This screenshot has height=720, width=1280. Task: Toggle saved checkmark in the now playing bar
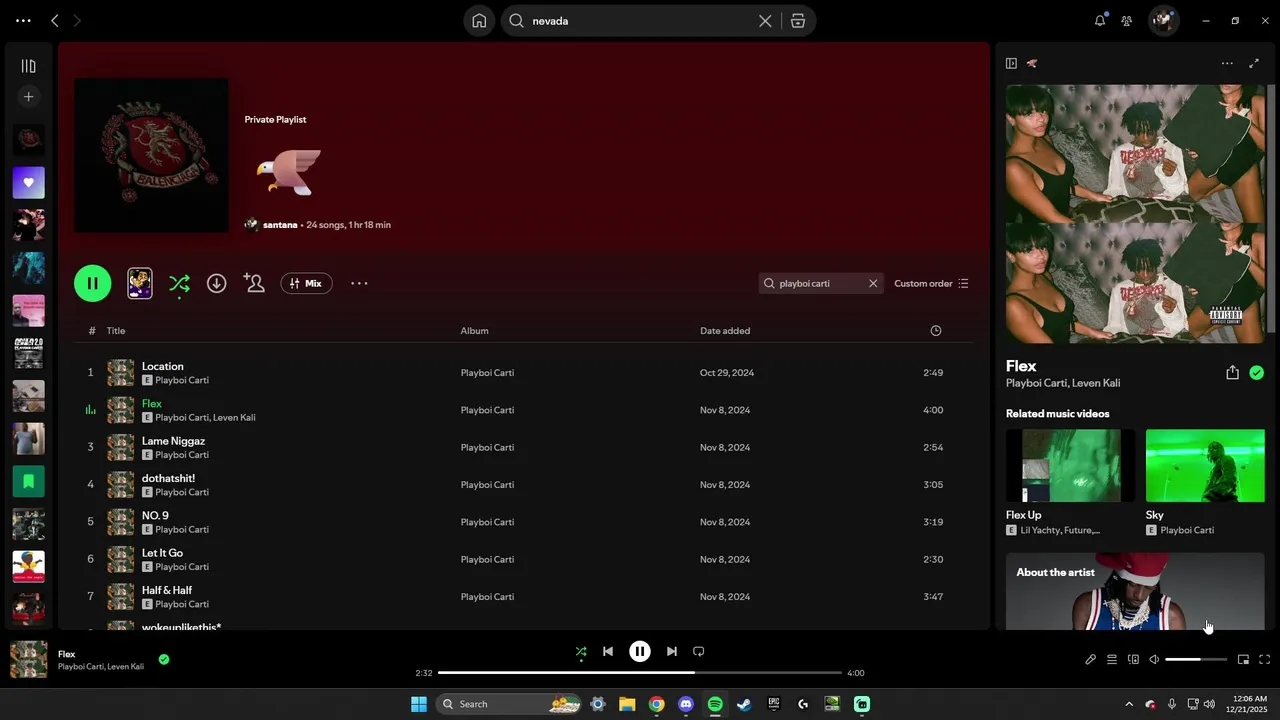pyautogui.click(x=164, y=659)
